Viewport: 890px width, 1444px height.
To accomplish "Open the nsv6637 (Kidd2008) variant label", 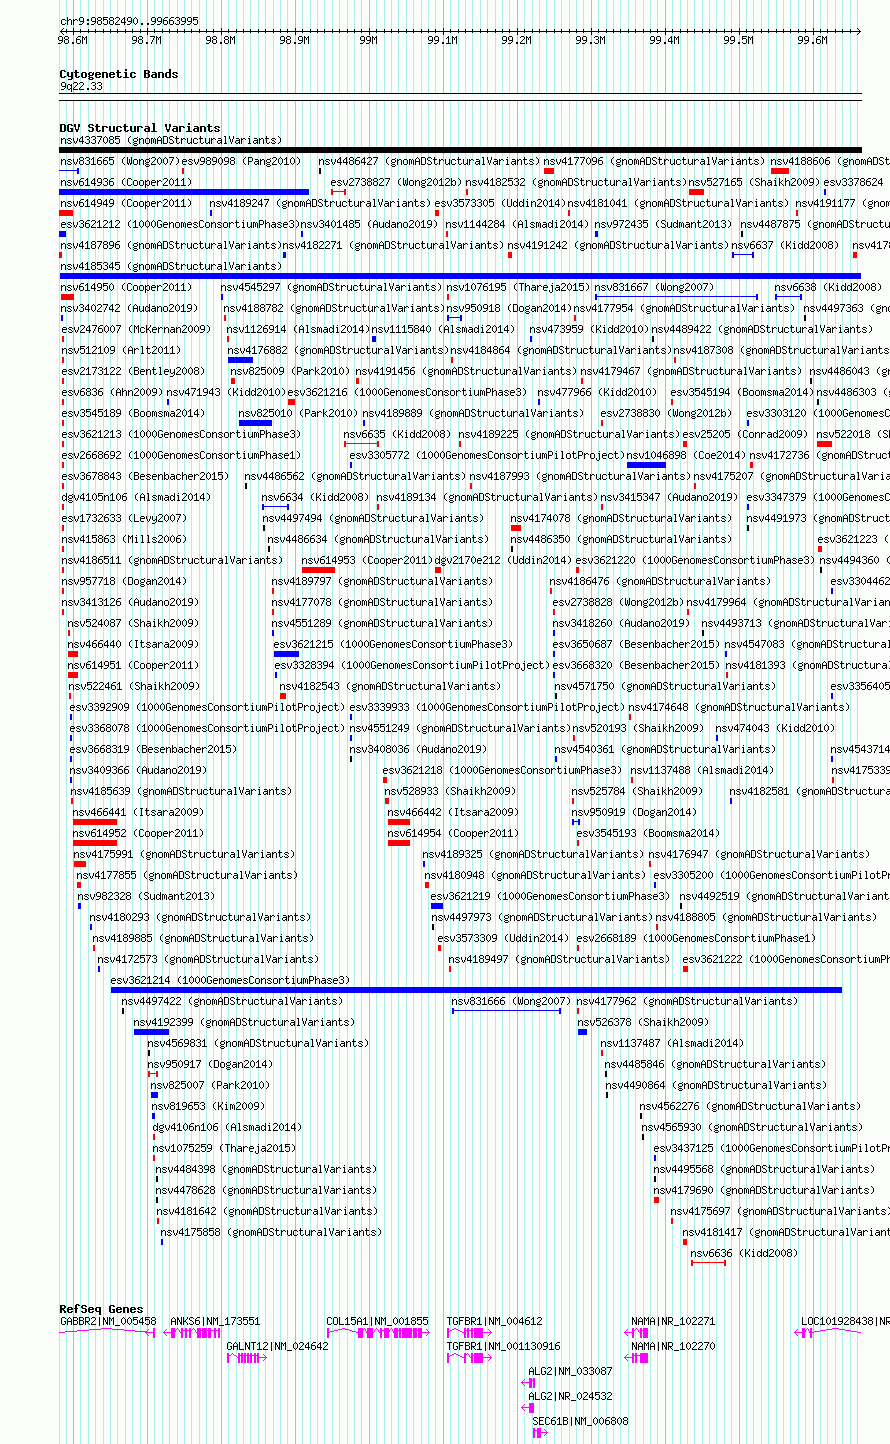I will (785, 245).
